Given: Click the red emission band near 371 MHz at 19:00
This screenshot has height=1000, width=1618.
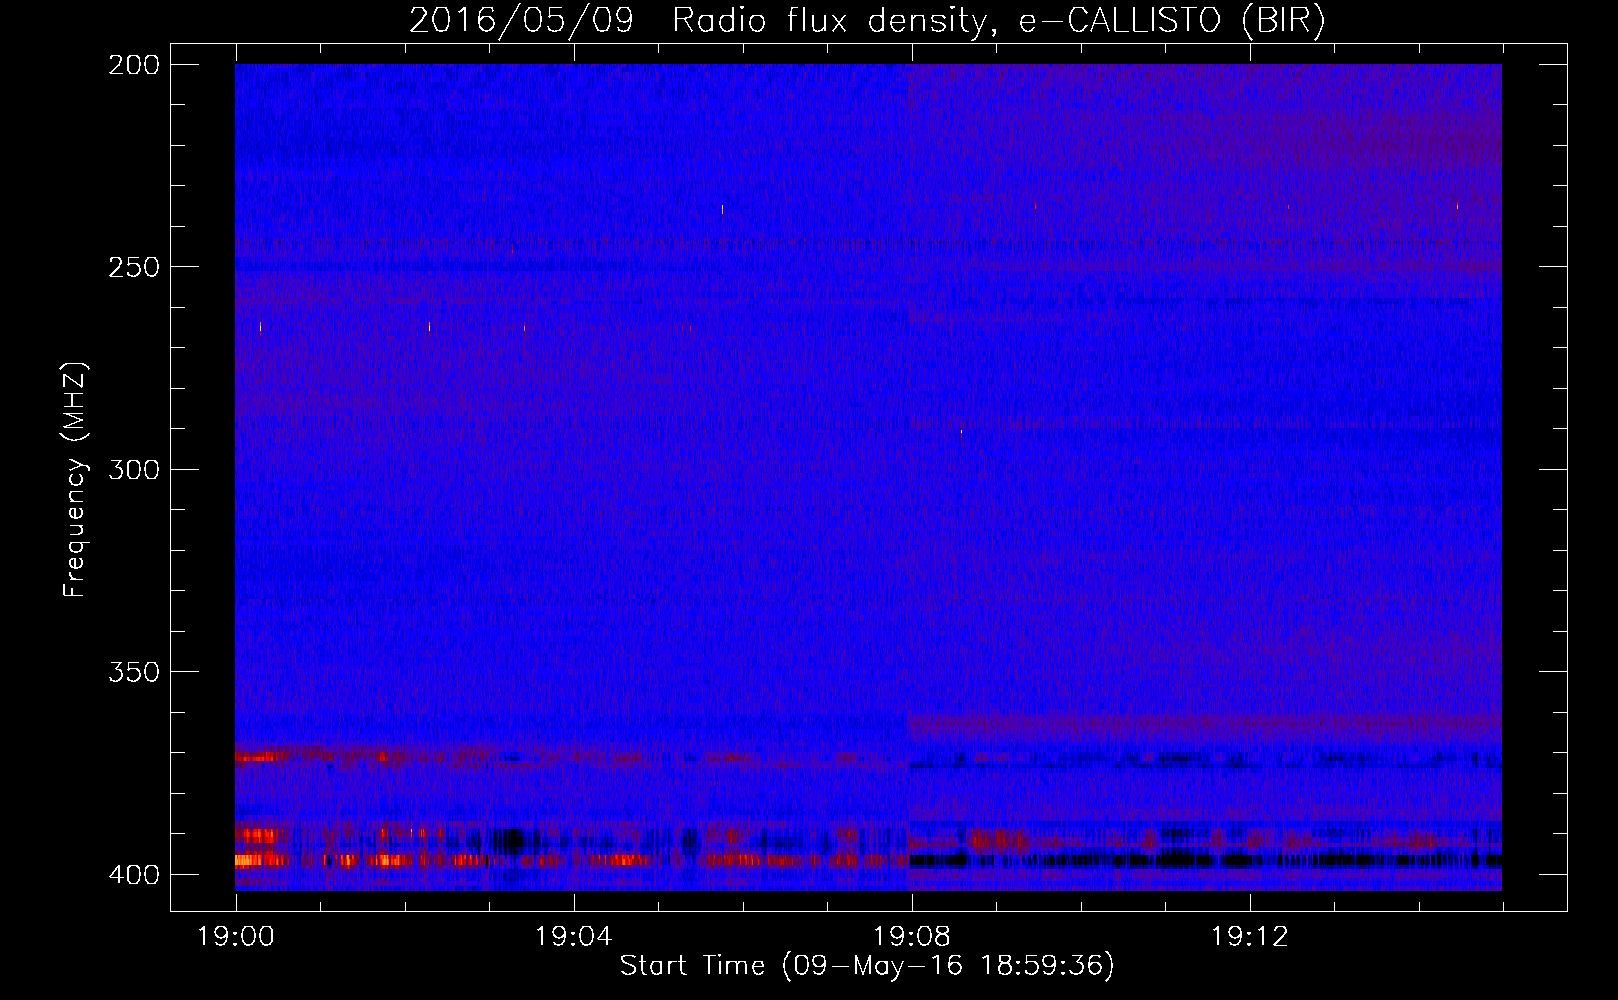Looking at the screenshot, I should 260,757.
